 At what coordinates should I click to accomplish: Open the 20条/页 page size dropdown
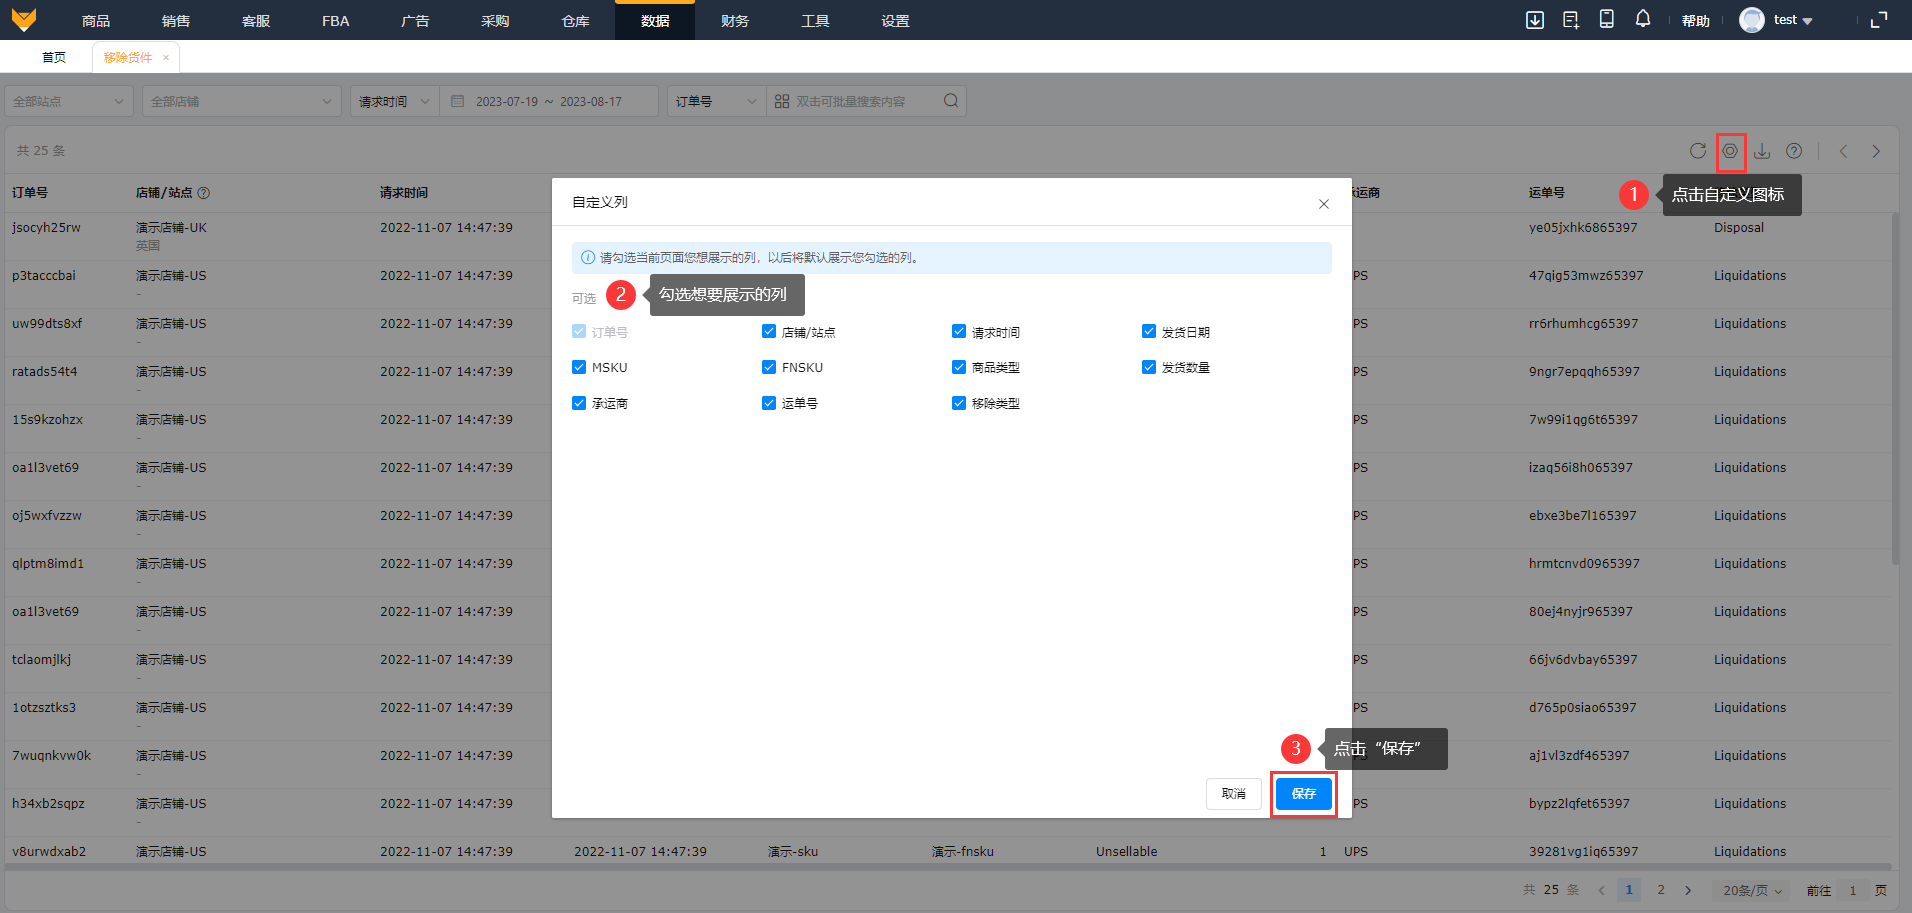1753,890
